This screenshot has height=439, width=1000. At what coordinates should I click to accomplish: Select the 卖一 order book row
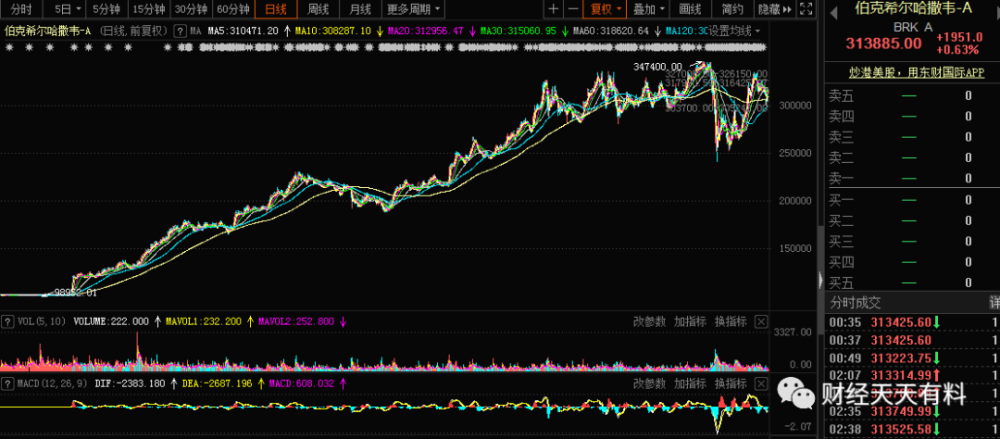tap(911, 178)
